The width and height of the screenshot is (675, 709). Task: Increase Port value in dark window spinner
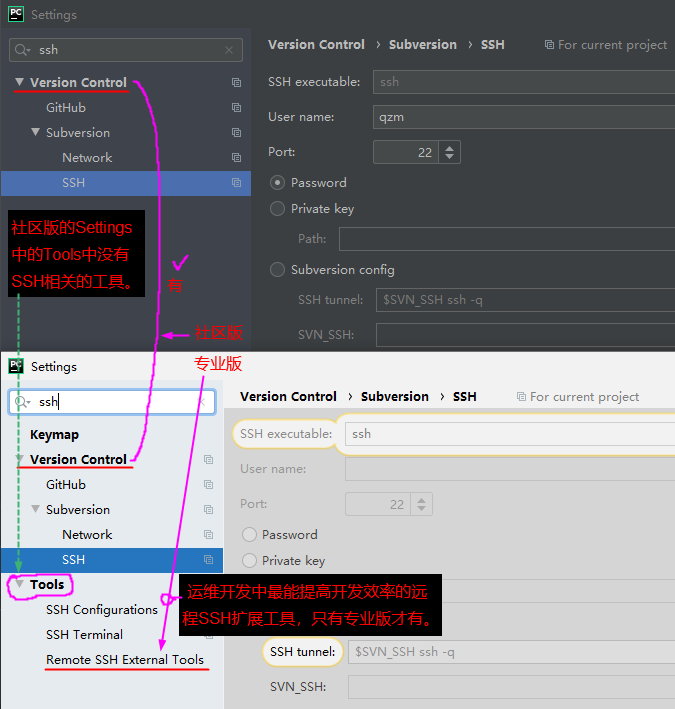[x=449, y=147]
